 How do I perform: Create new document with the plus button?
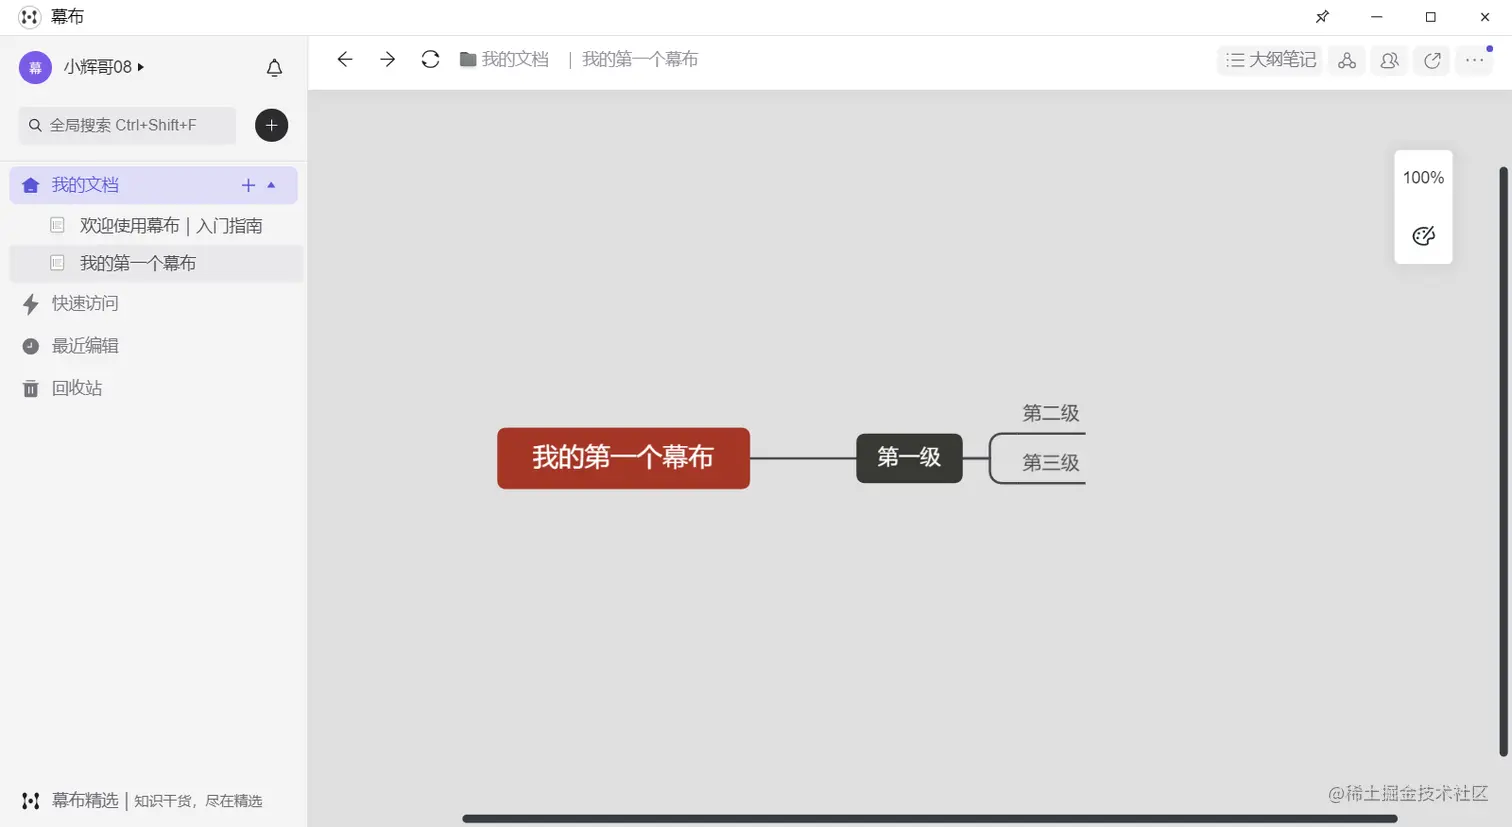tap(271, 125)
